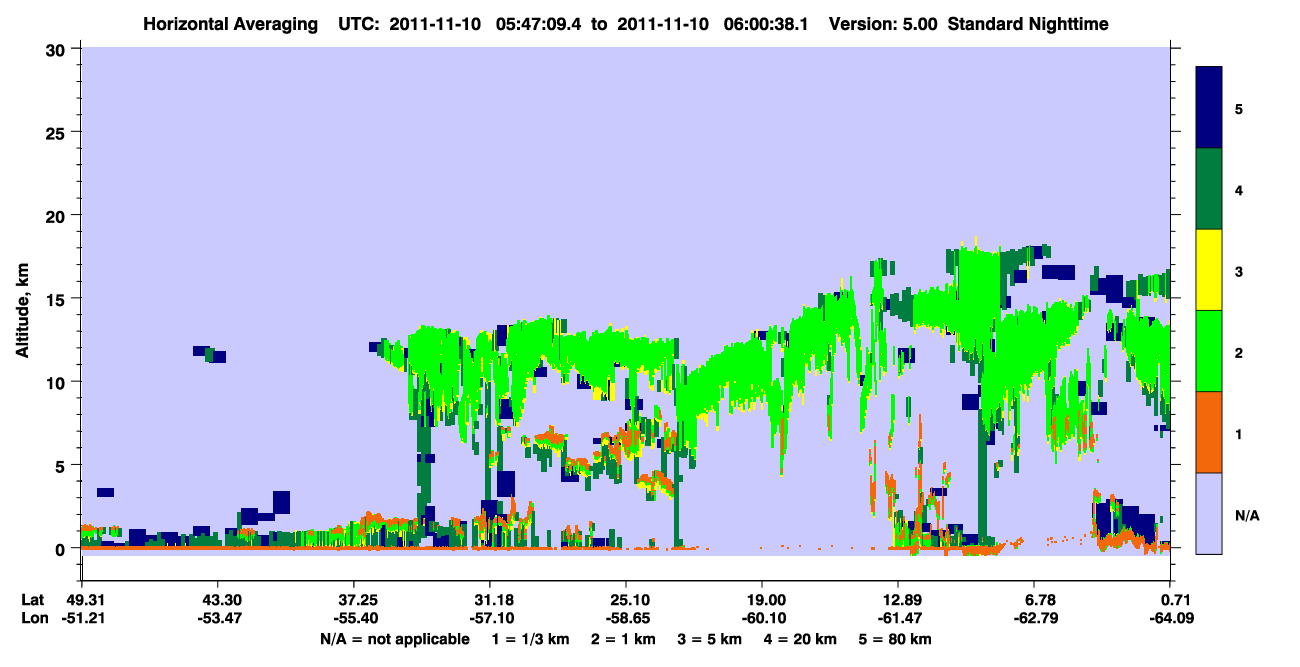Click the '3 = 5 km' caption
This screenshot has height=667, width=1300.
pyautogui.click(x=711, y=639)
